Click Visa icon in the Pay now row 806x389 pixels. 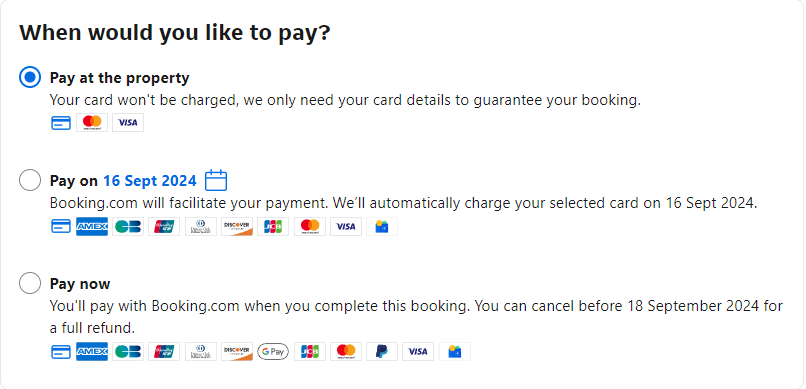click(x=418, y=351)
